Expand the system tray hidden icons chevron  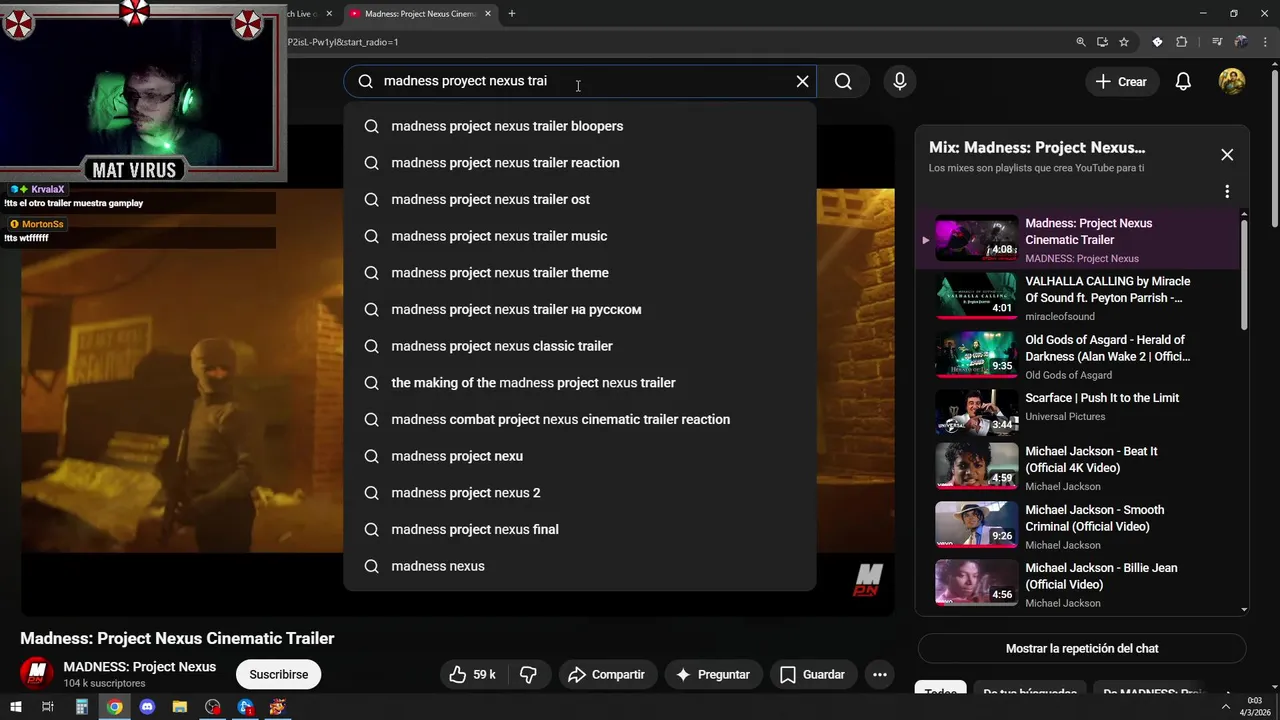(1226, 707)
